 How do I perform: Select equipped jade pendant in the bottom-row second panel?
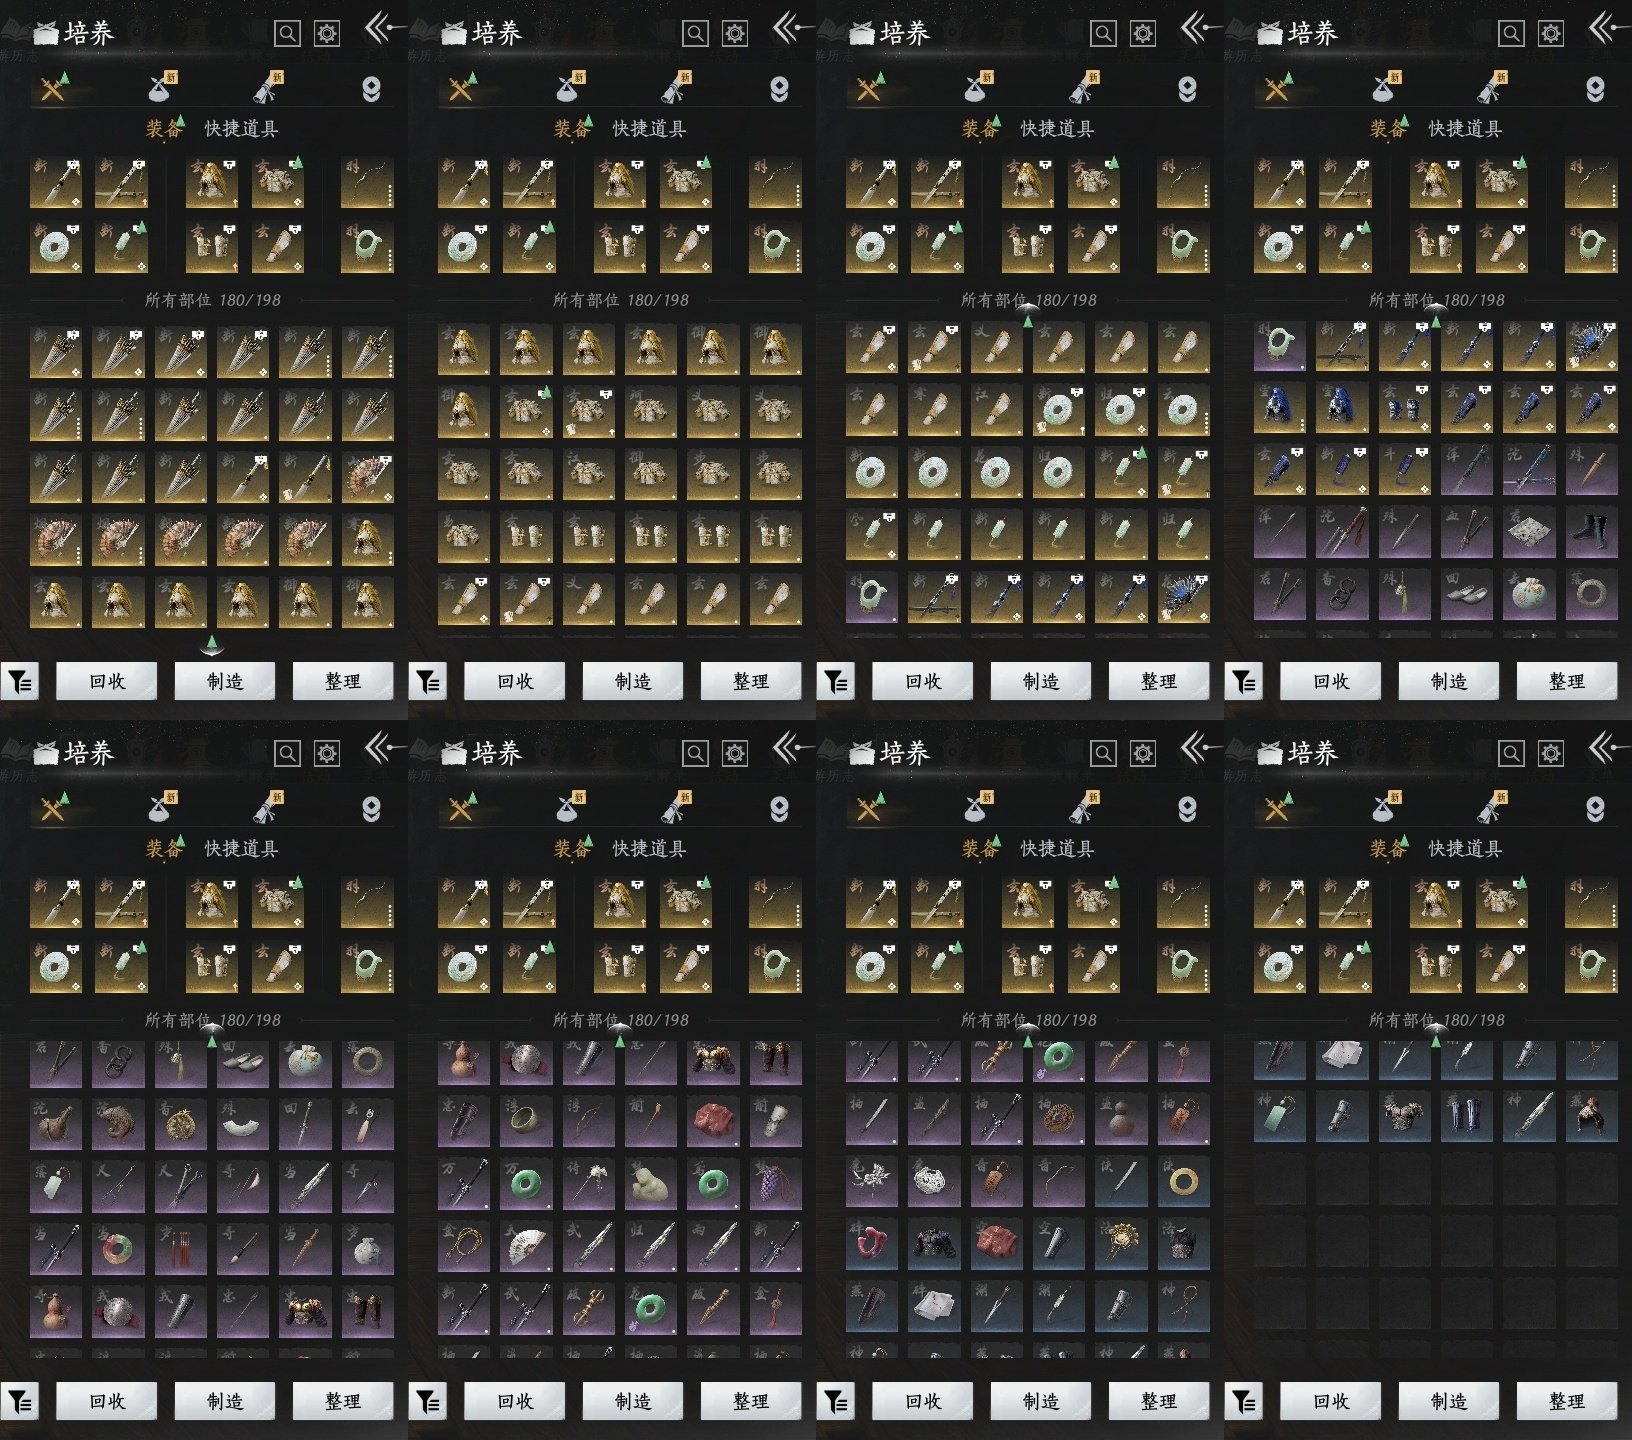[529, 967]
